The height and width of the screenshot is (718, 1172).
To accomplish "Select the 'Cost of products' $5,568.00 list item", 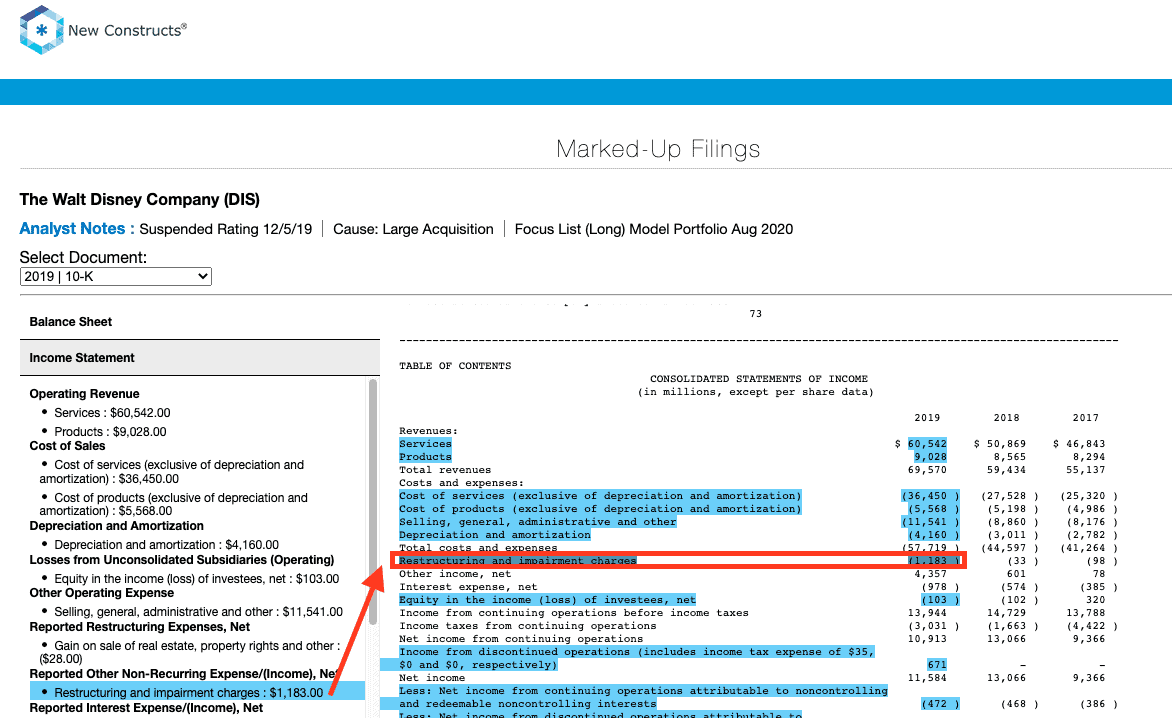I will [173, 504].
